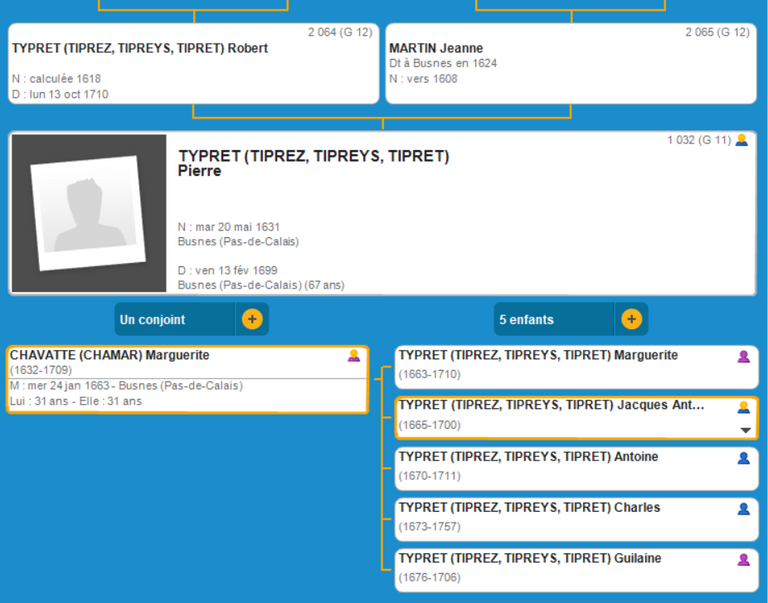Click Pierre's placeholder profile photo
The height and width of the screenshot is (603, 768).
[89, 214]
